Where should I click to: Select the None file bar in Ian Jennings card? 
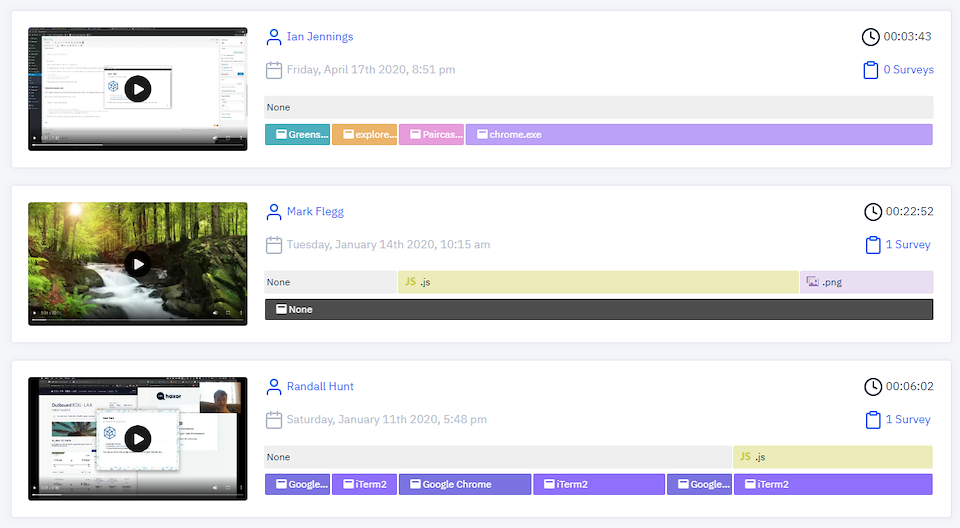599,107
